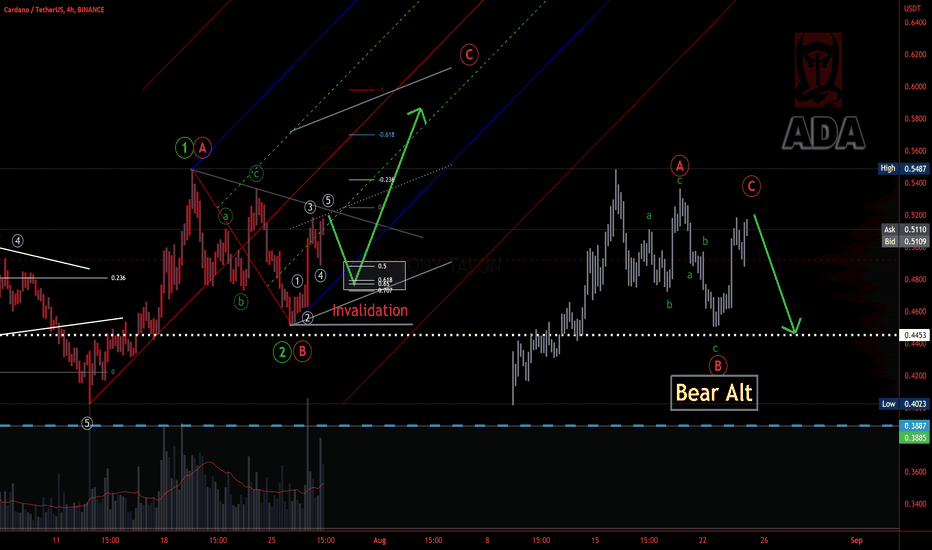Select red circled B above Bear Alt

click(717, 366)
